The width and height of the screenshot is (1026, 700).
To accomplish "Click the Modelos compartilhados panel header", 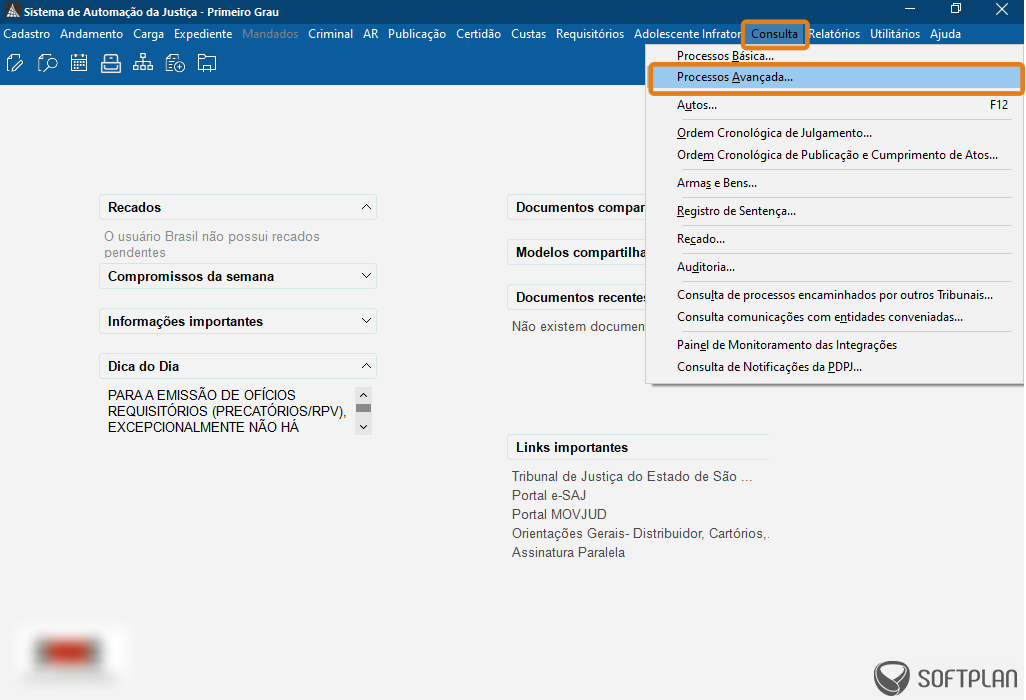I will click(x=576, y=253).
